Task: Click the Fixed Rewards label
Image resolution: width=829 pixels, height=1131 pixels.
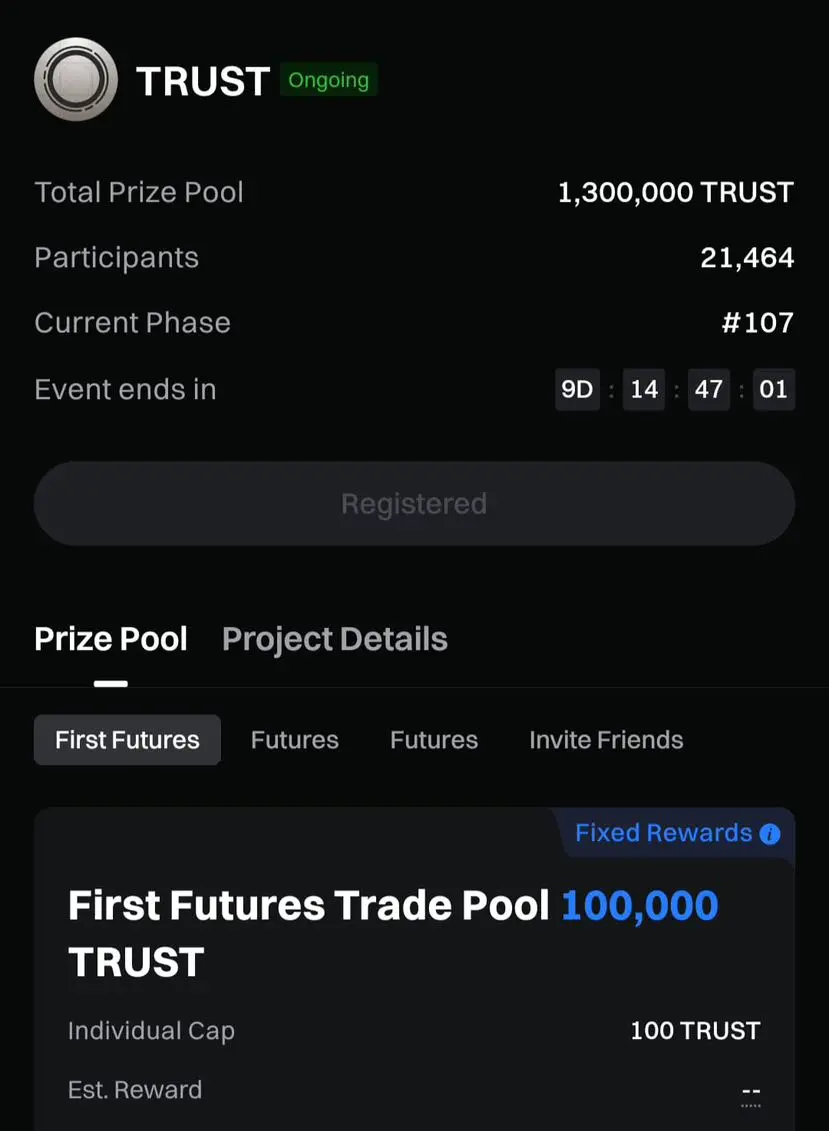Action: click(x=663, y=834)
